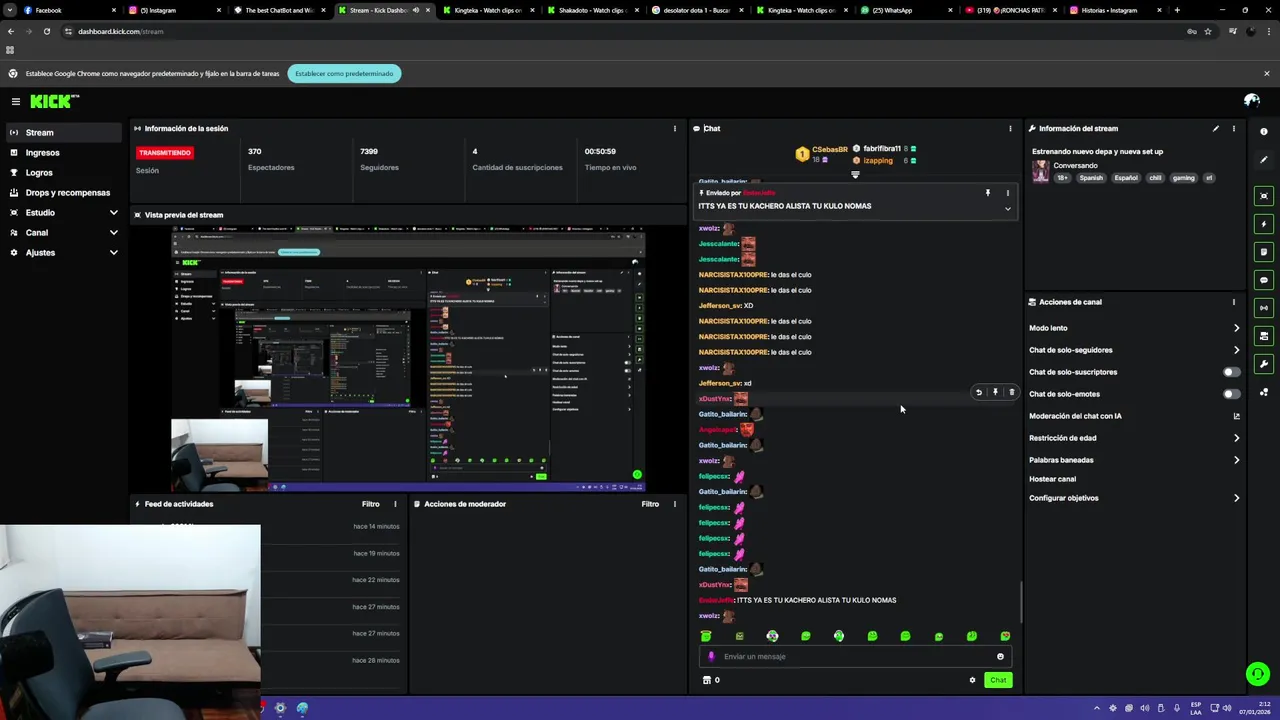The height and width of the screenshot is (720, 1280).
Task: Open the hamburger menu next to Kick logo
Action: (16, 101)
